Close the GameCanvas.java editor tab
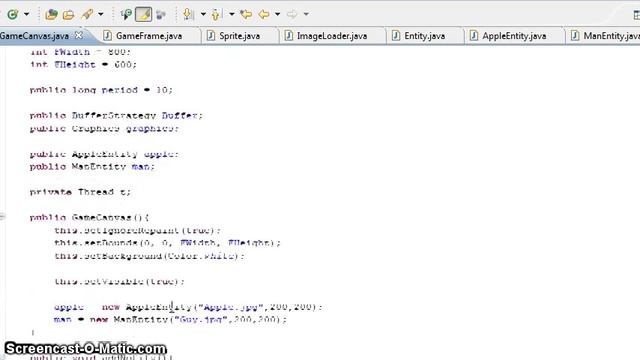 tap(79, 36)
